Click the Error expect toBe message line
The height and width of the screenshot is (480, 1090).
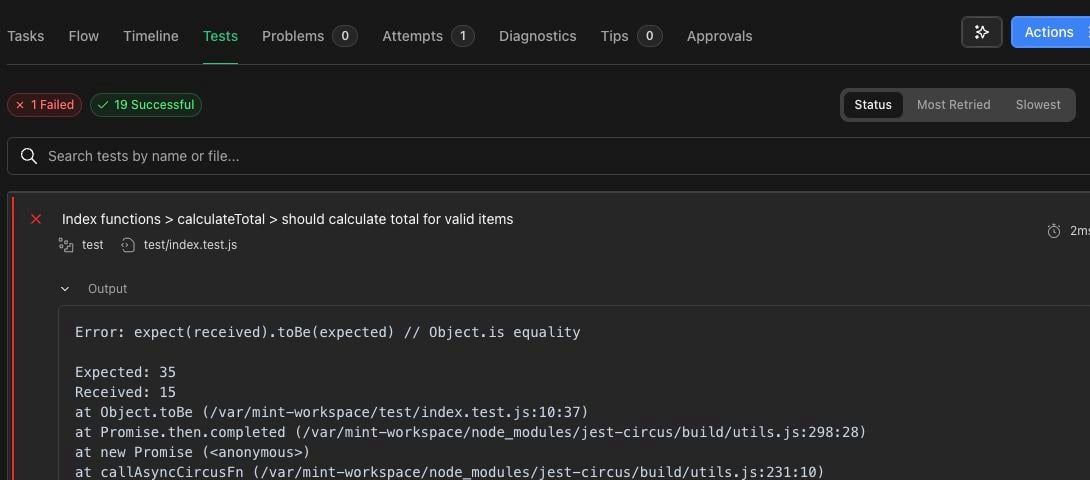pyautogui.click(x=327, y=333)
